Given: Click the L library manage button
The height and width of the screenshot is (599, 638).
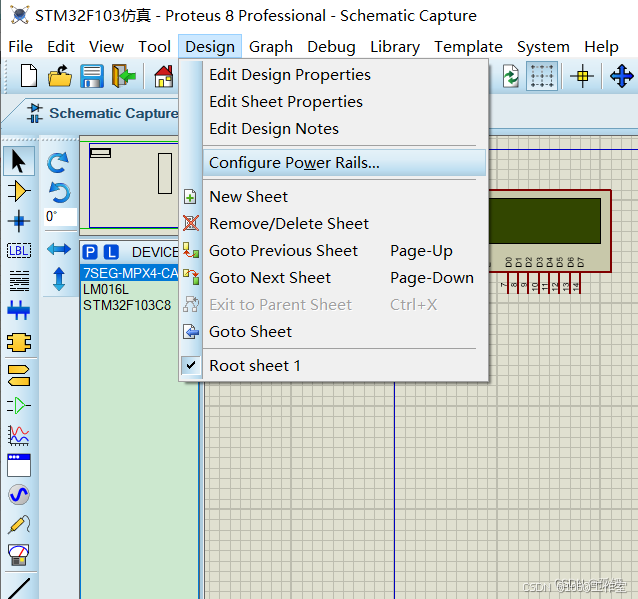Looking at the screenshot, I should coord(111,252).
